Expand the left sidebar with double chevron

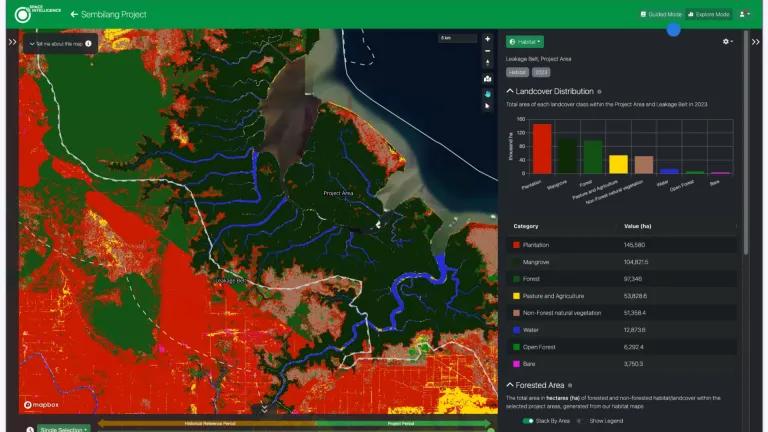pyautogui.click(x=12, y=42)
